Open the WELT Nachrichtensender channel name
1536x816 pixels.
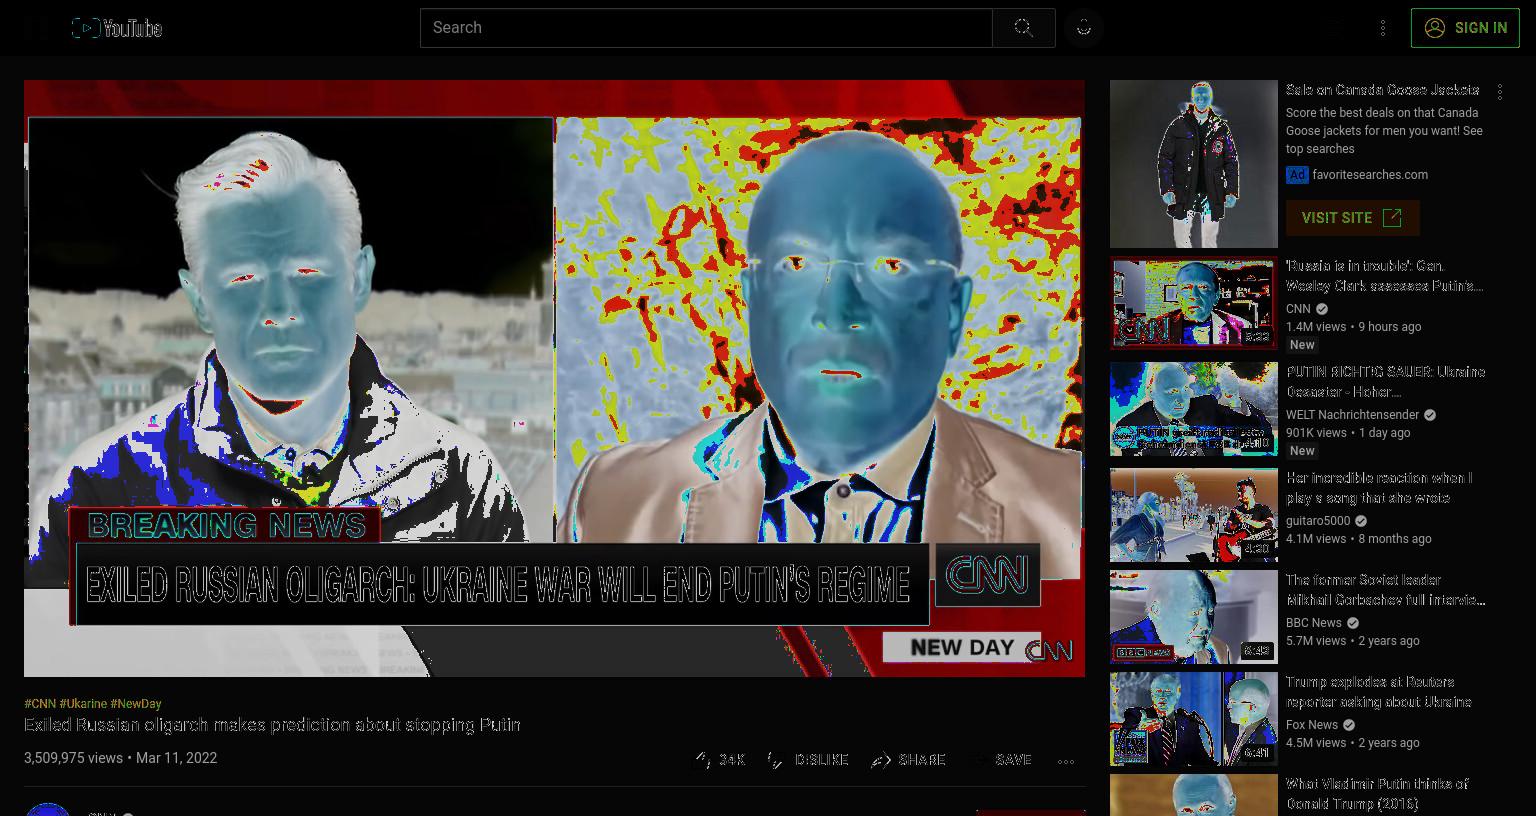pyautogui.click(x=1352, y=415)
